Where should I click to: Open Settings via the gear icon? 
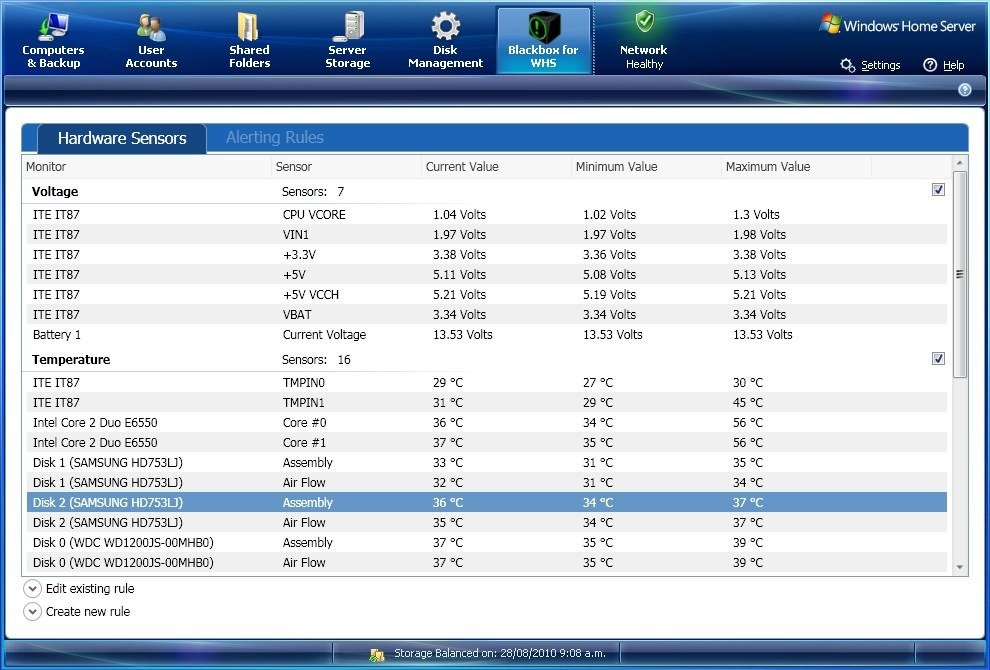847,65
